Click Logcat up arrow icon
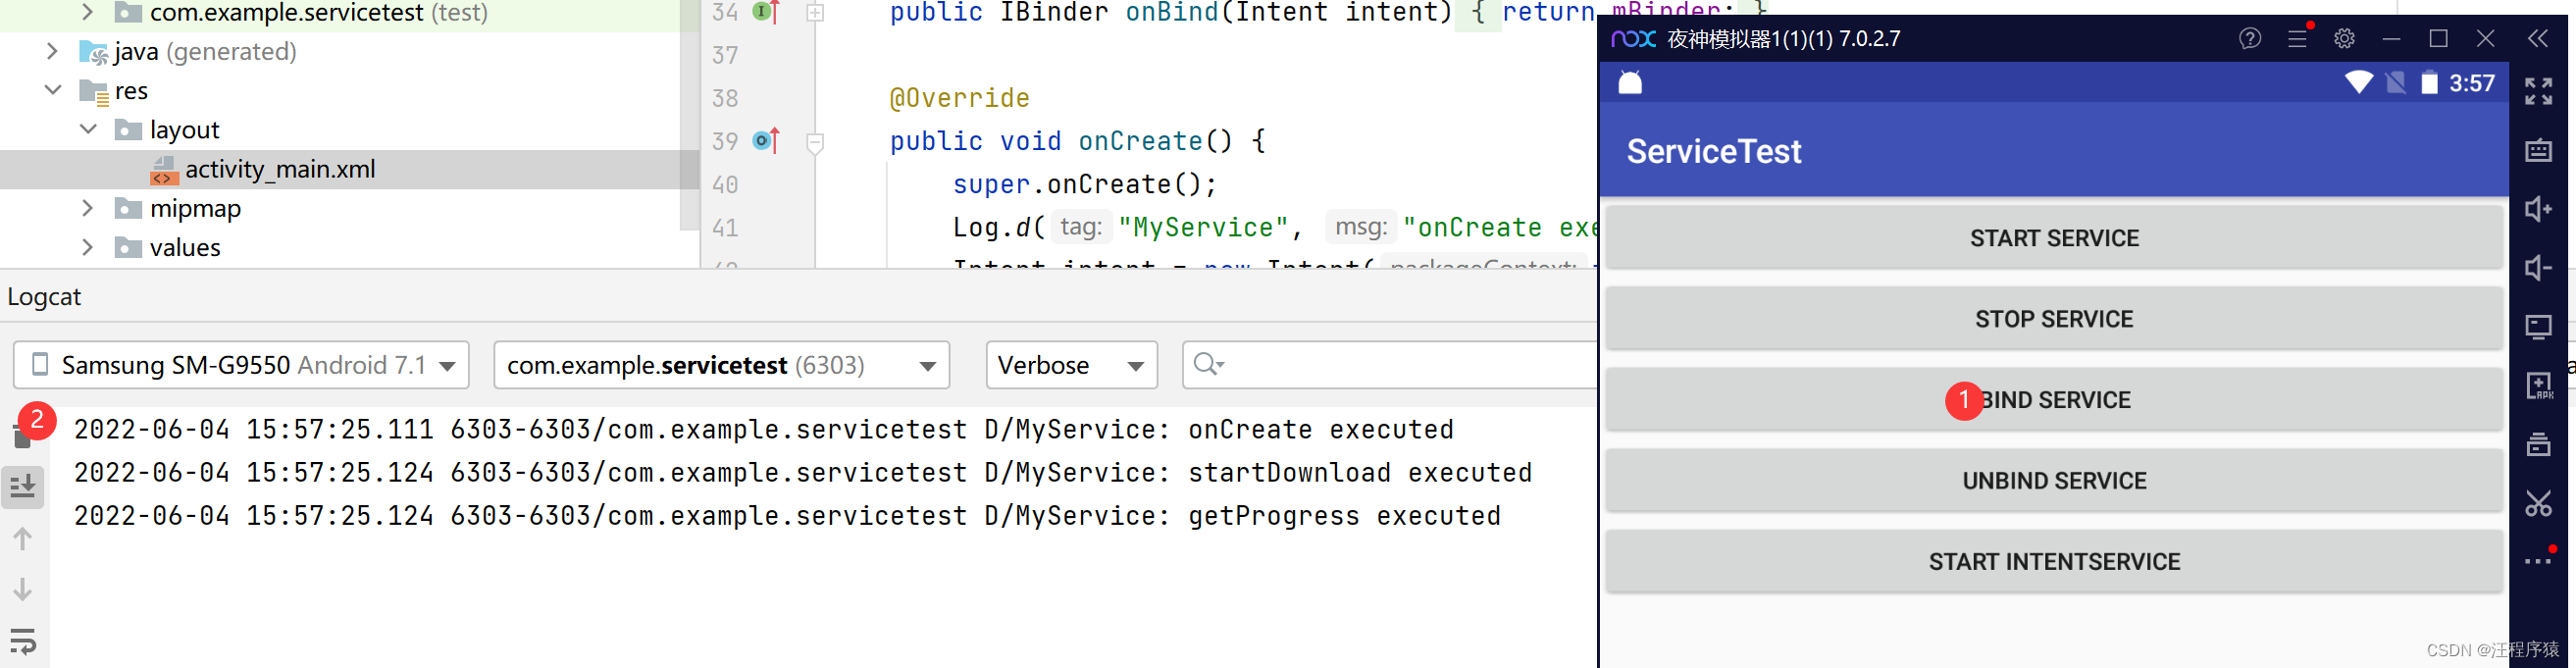The height and width of the screenshot is (668, 2576). pyautogui.click(x=23, y=539)
